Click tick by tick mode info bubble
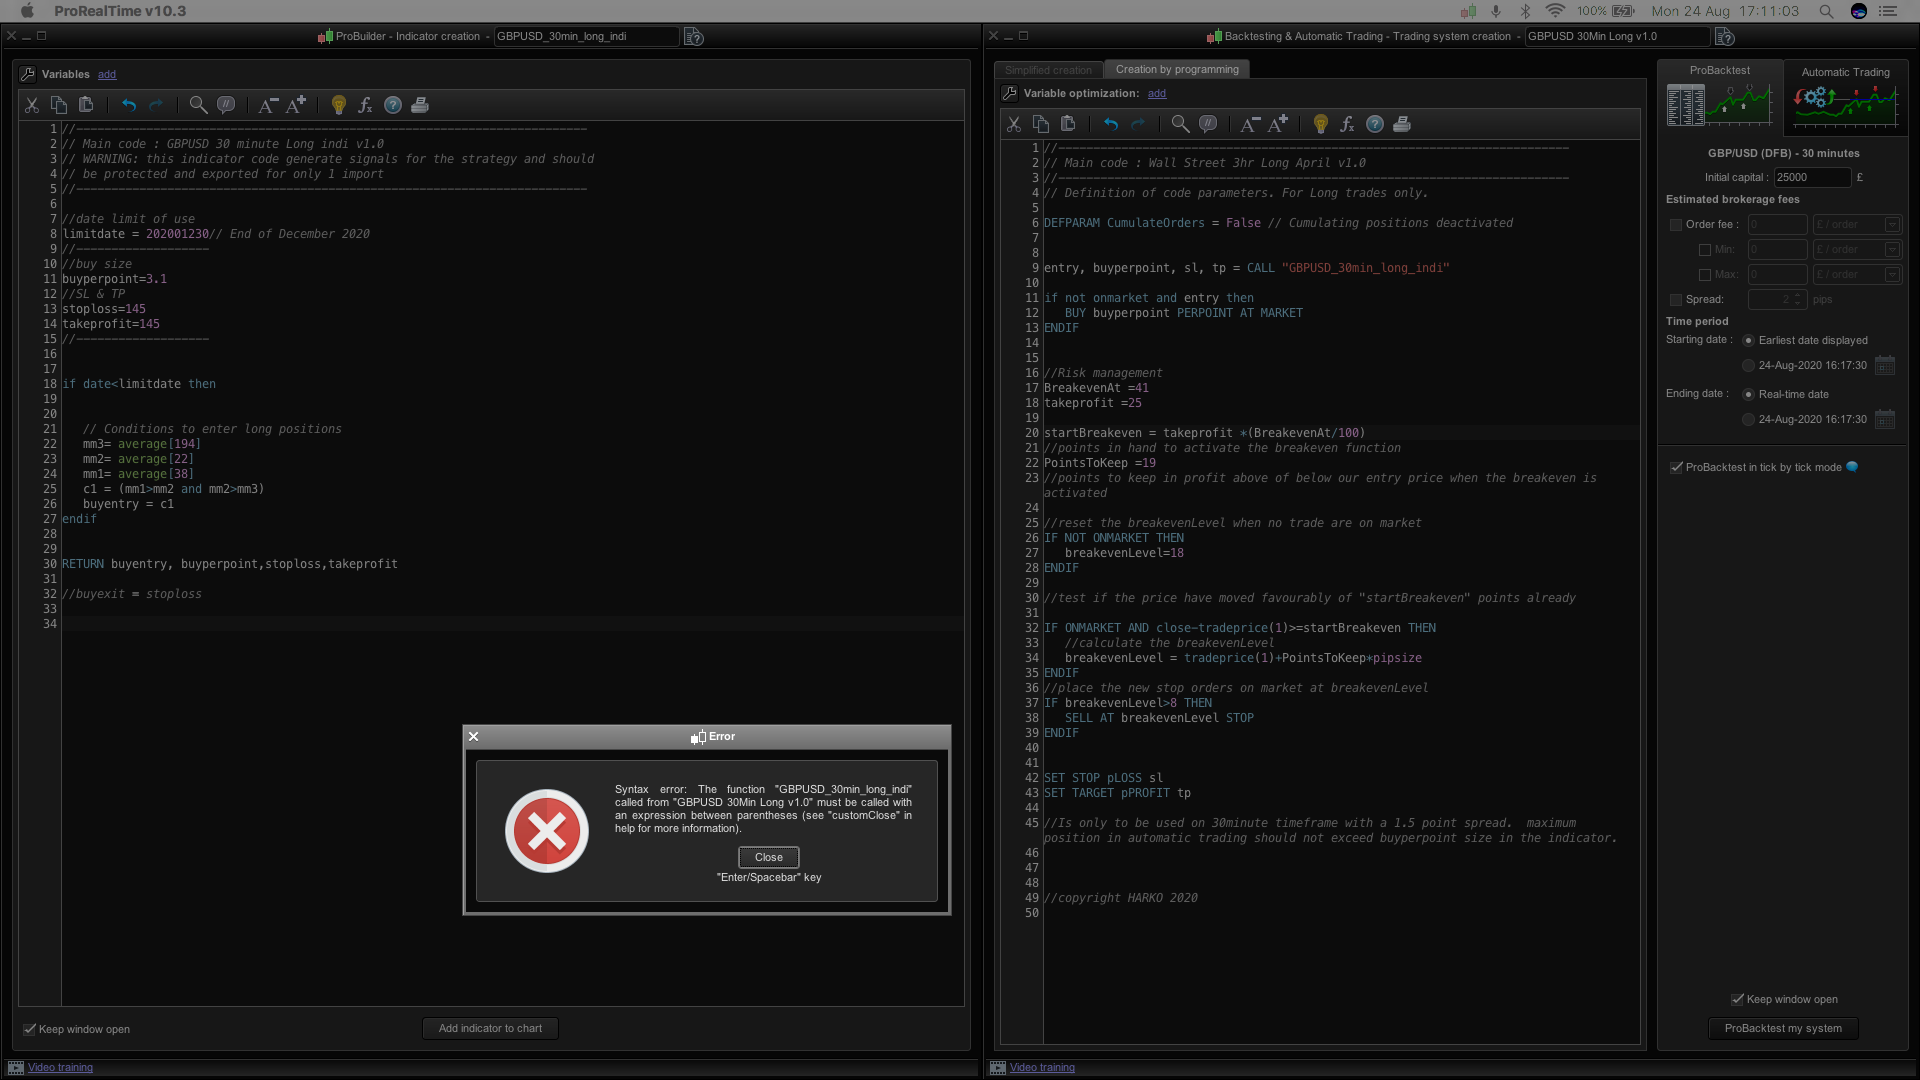 (1852, 467)
